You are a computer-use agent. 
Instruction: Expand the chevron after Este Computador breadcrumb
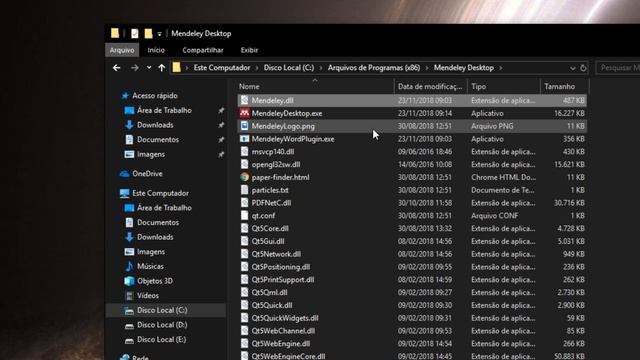click(x=257, y=68)
